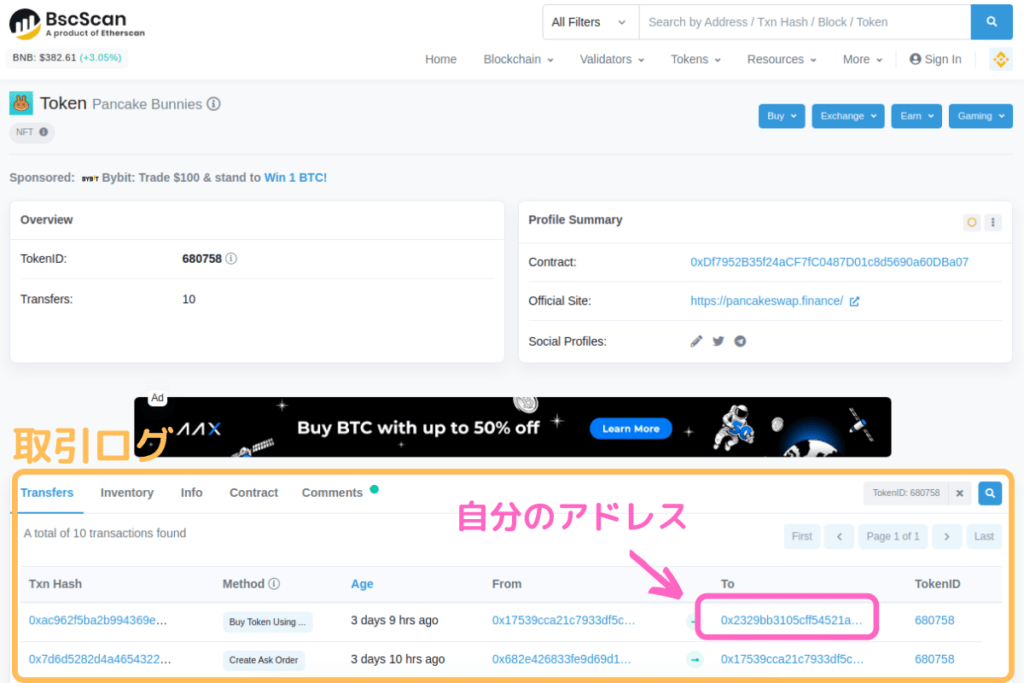Open the three-dot menu in Profile Summary
The image size is (1024, 683).
click(x=993, y=222)
